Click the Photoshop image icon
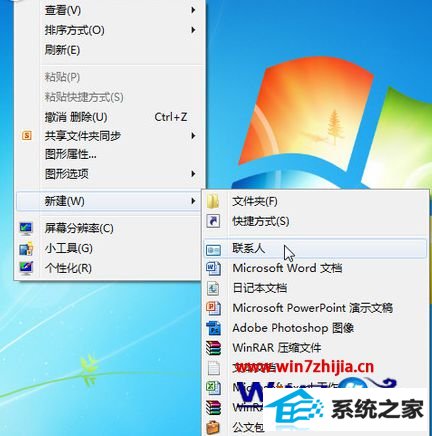This screenshot has height=436, width=432. pyautogui.click(x=213, y=328)
